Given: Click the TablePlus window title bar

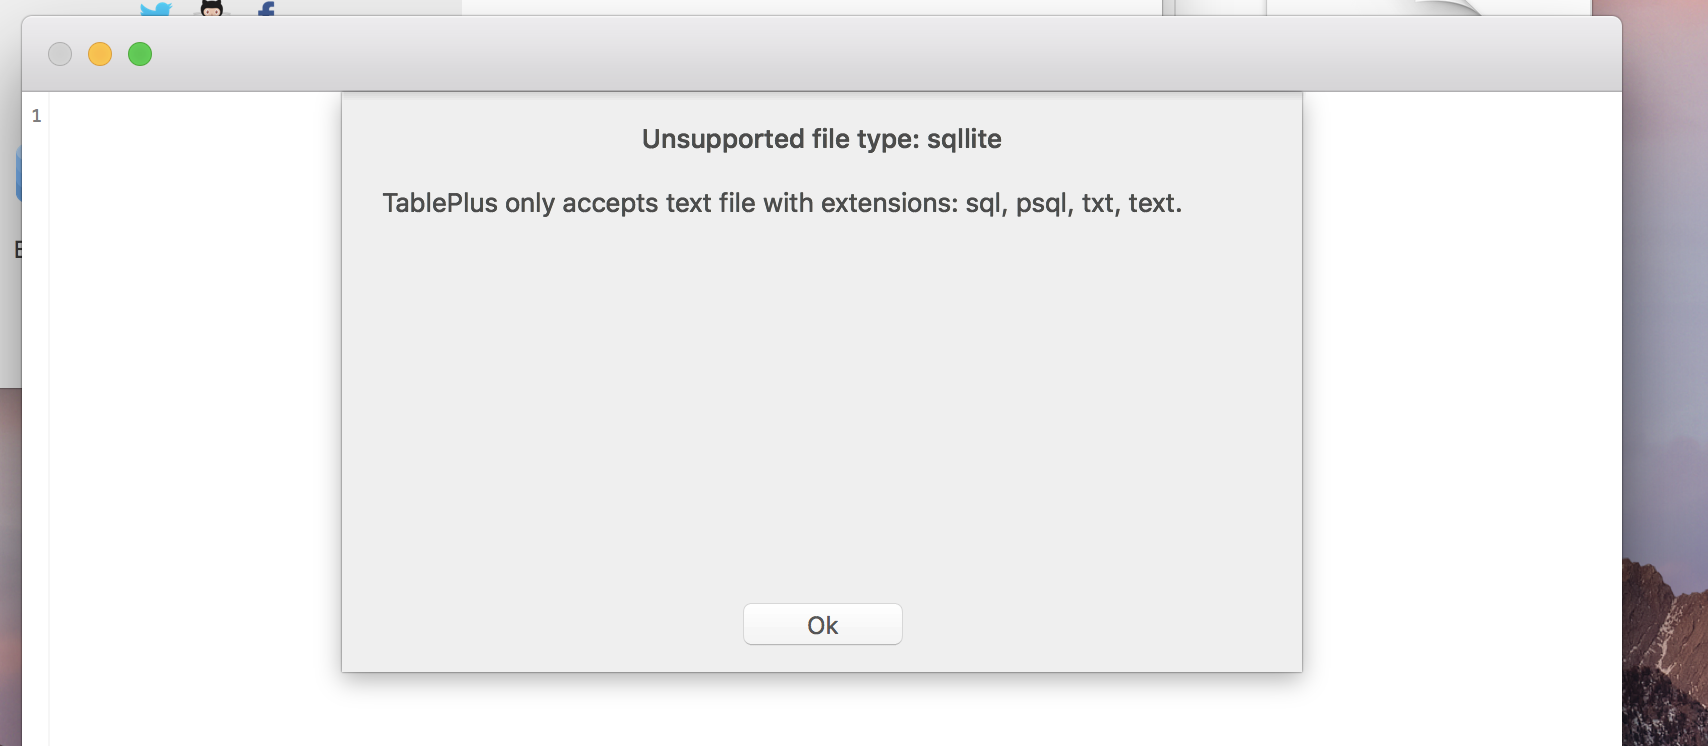Looking at the screenshot, I should [700, 54].
